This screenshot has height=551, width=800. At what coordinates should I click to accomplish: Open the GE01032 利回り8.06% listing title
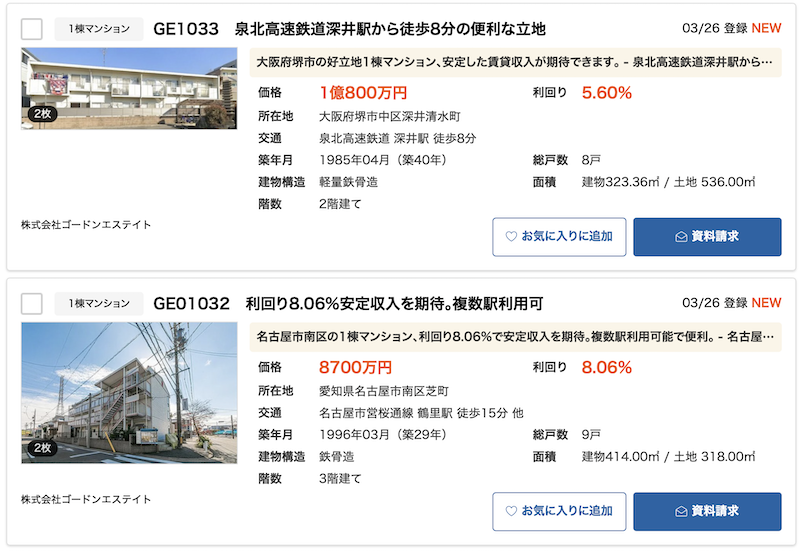coord(348,304)
